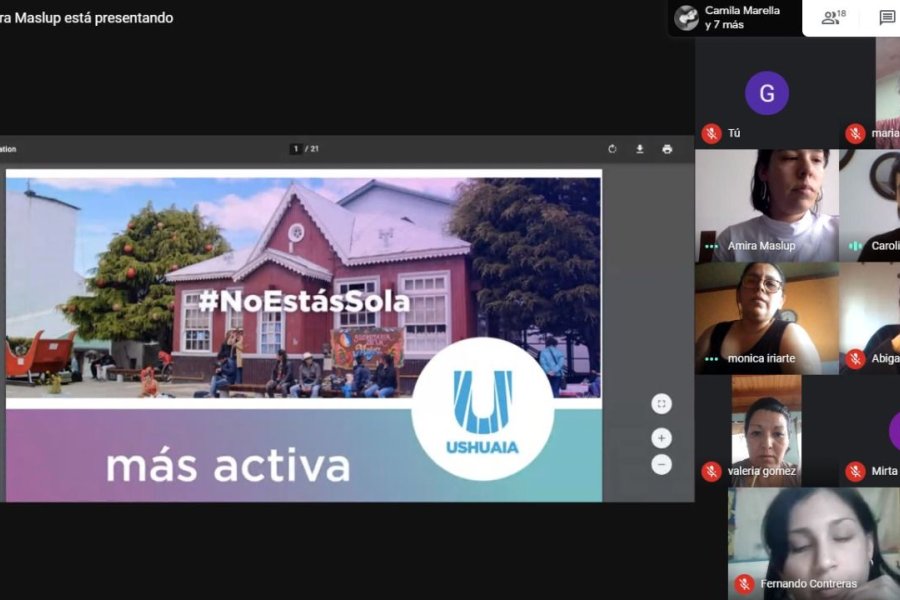Click the #NoEstásSola hashtag on the slide
The width and height of the screenshot is (900, 600).
coord(304,301)
